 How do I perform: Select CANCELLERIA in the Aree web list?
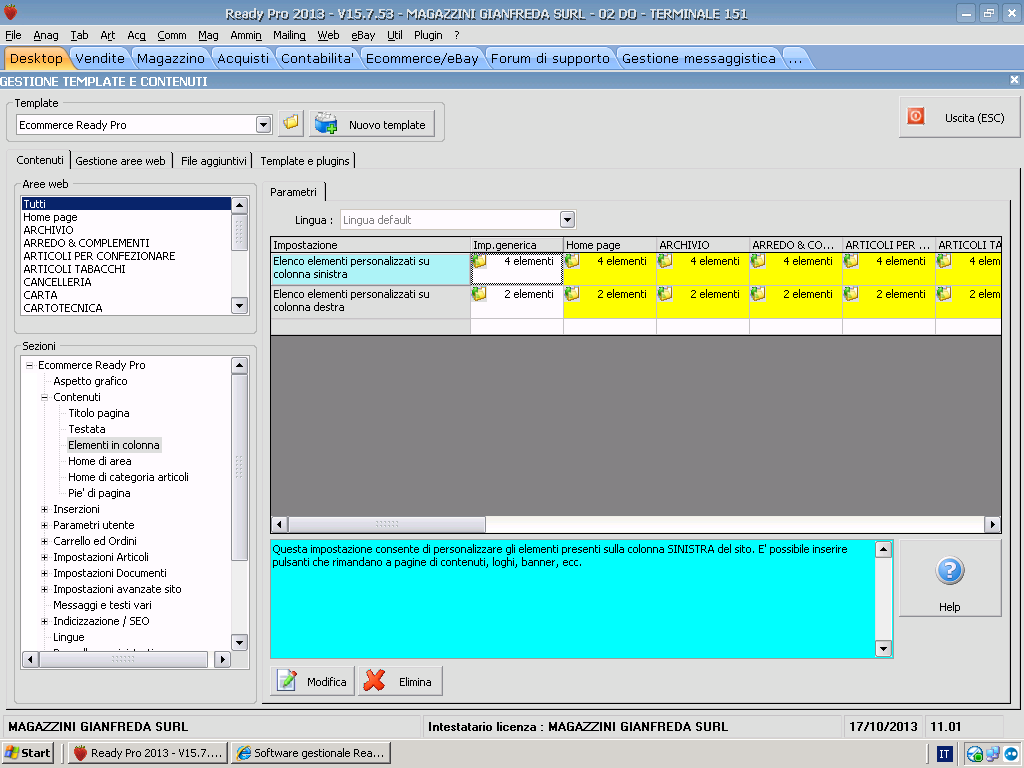point(57,282)
